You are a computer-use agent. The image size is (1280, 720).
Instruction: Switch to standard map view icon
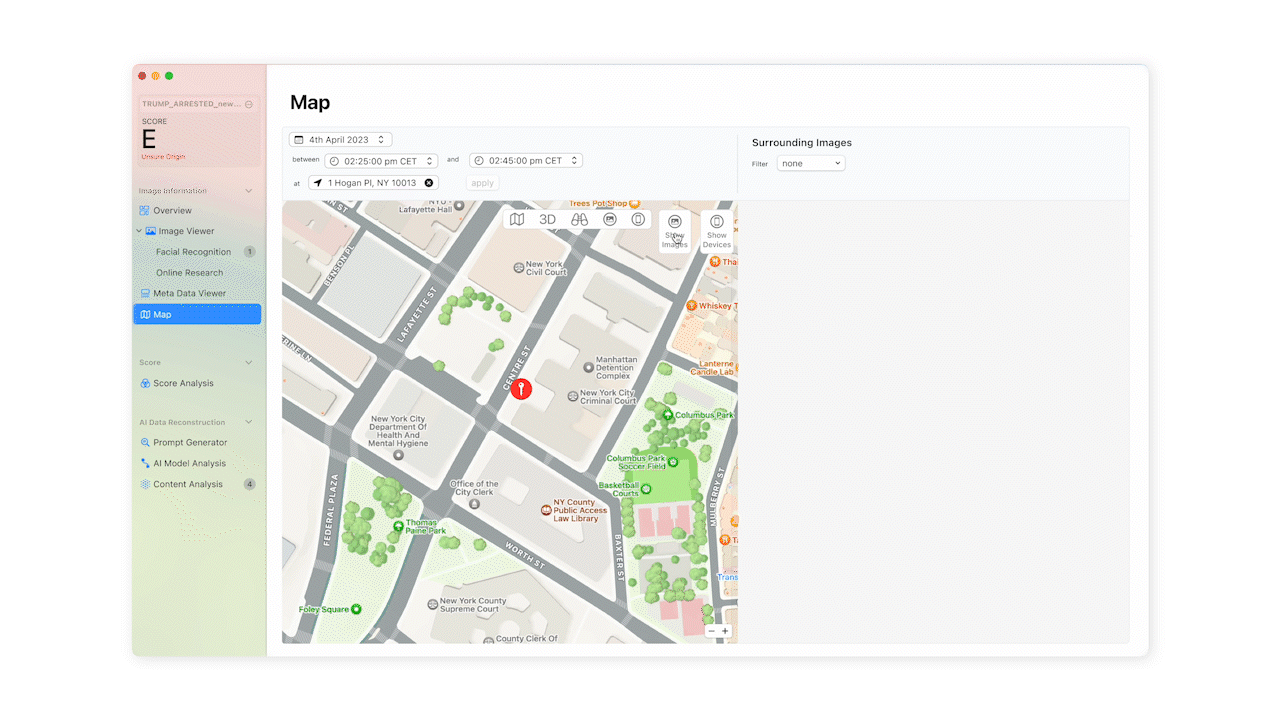pyautogui.click(x=517, y=219)
